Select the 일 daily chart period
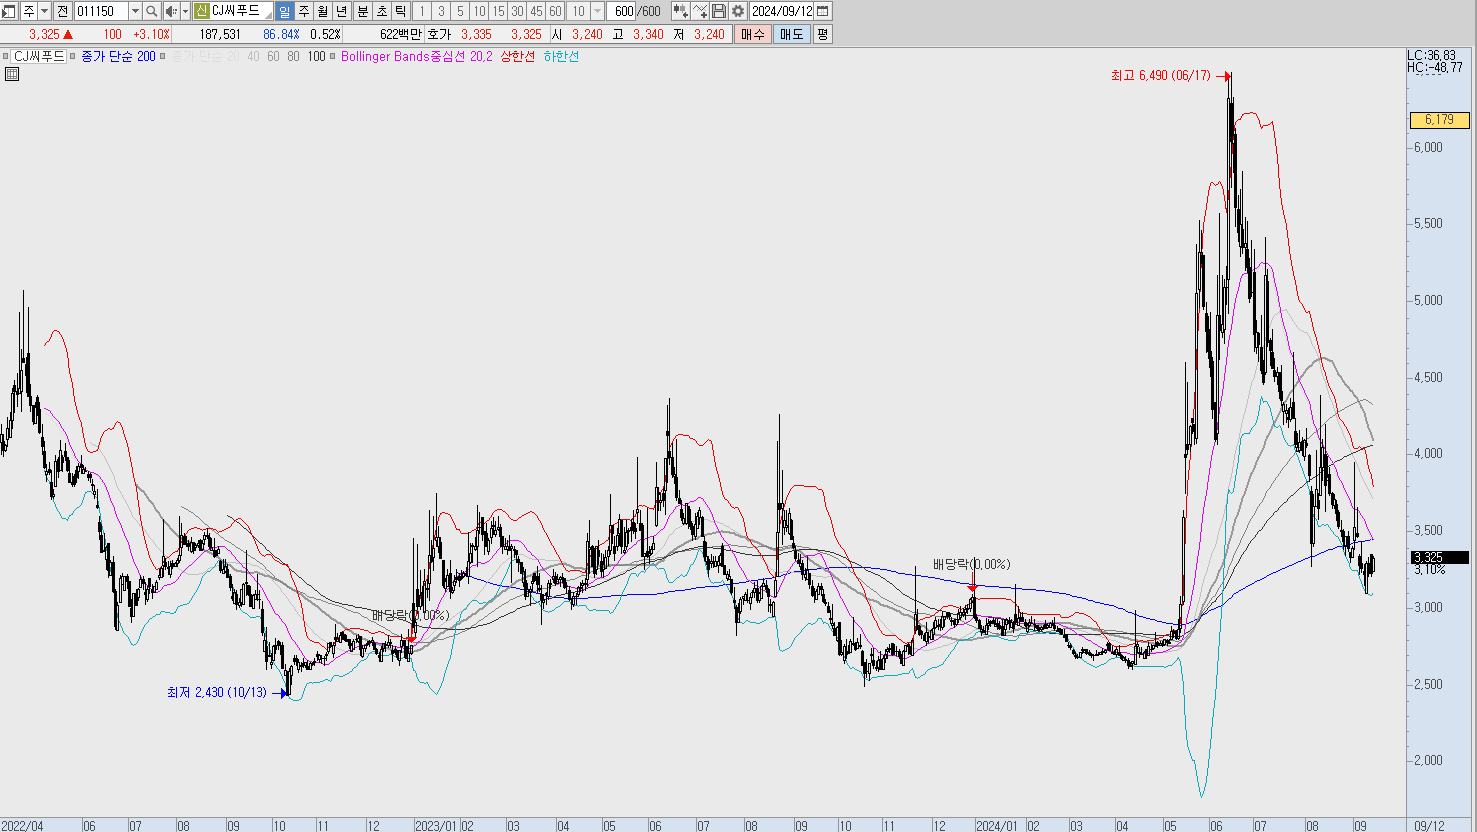 click(285, 11)
